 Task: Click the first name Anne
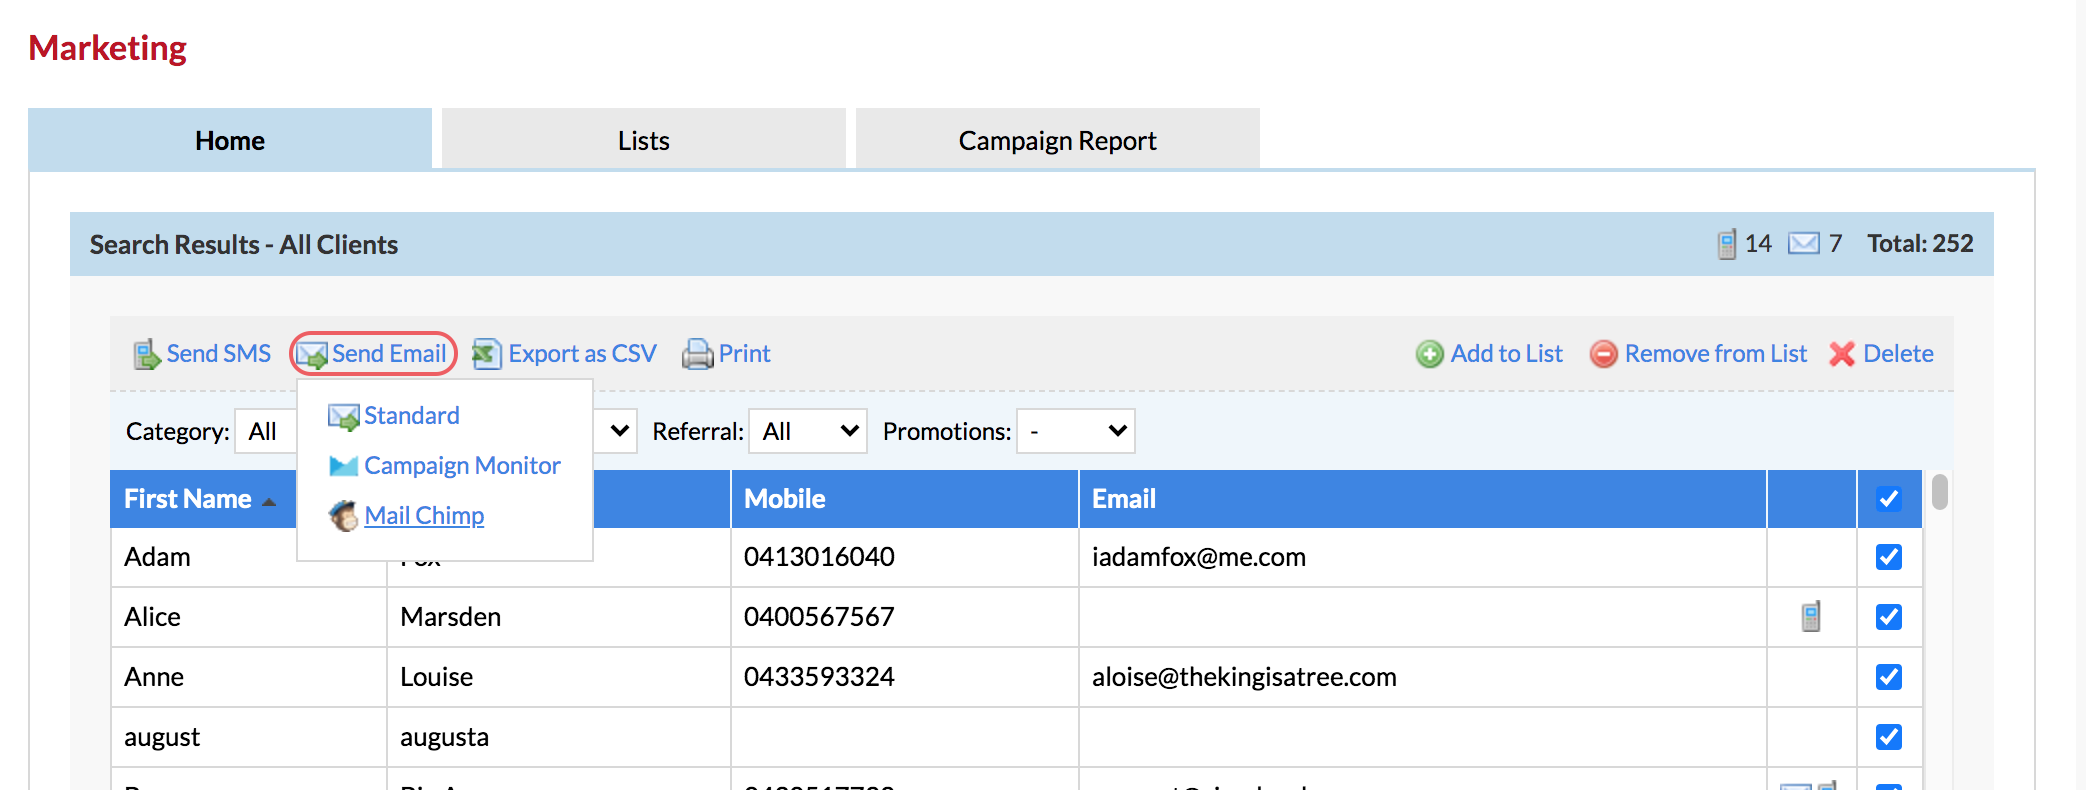(x=154, y=677)
